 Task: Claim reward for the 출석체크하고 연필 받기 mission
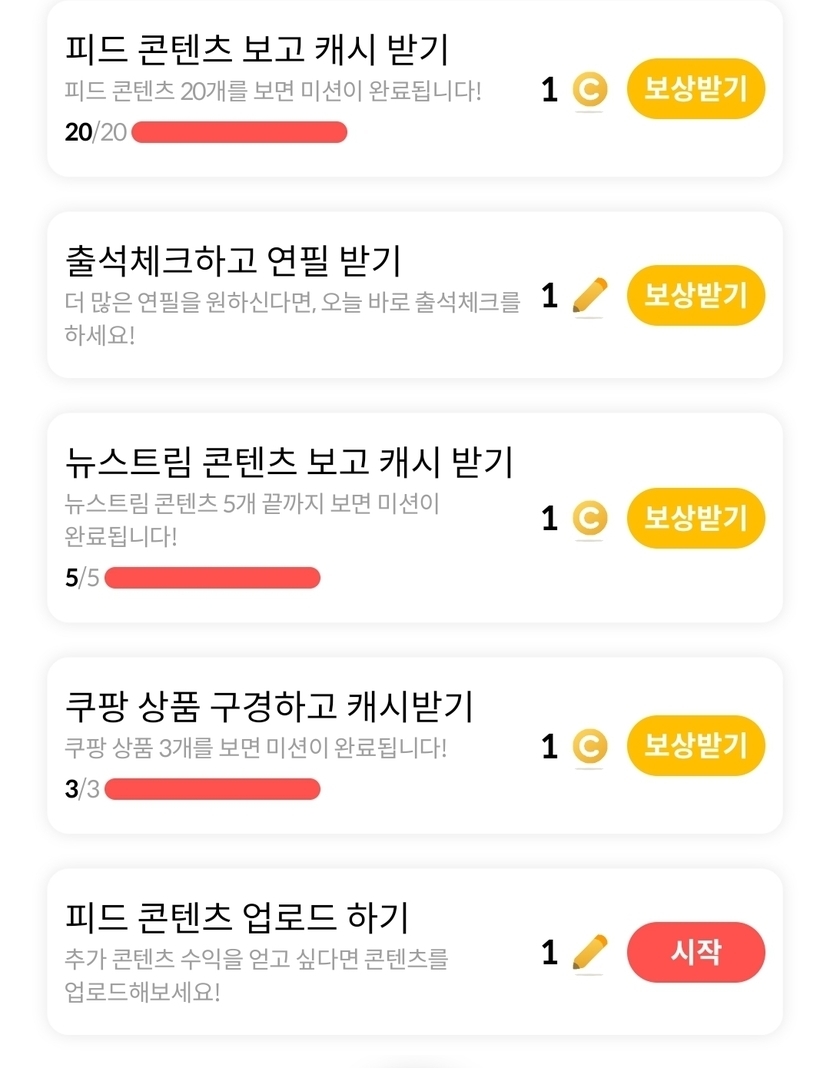(x=695, y=295)
